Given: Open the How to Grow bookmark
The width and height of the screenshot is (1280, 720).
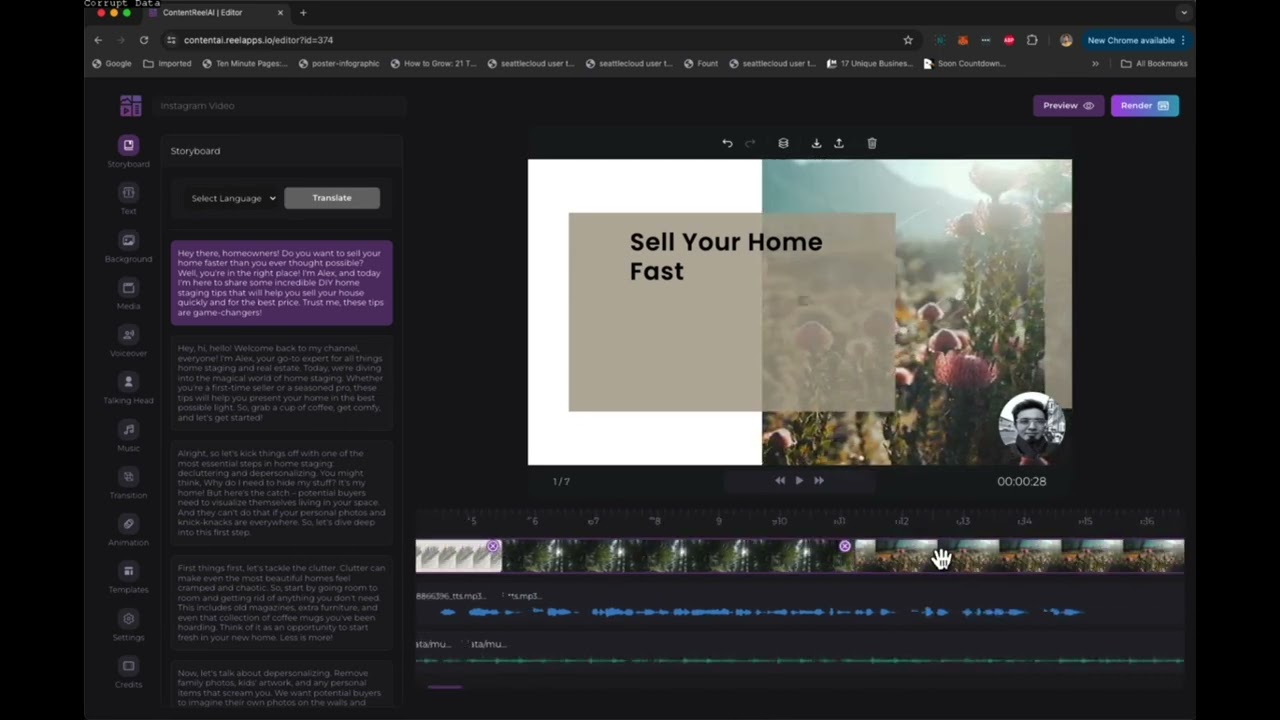Looking at the screenshot, I should coord(433,63).
